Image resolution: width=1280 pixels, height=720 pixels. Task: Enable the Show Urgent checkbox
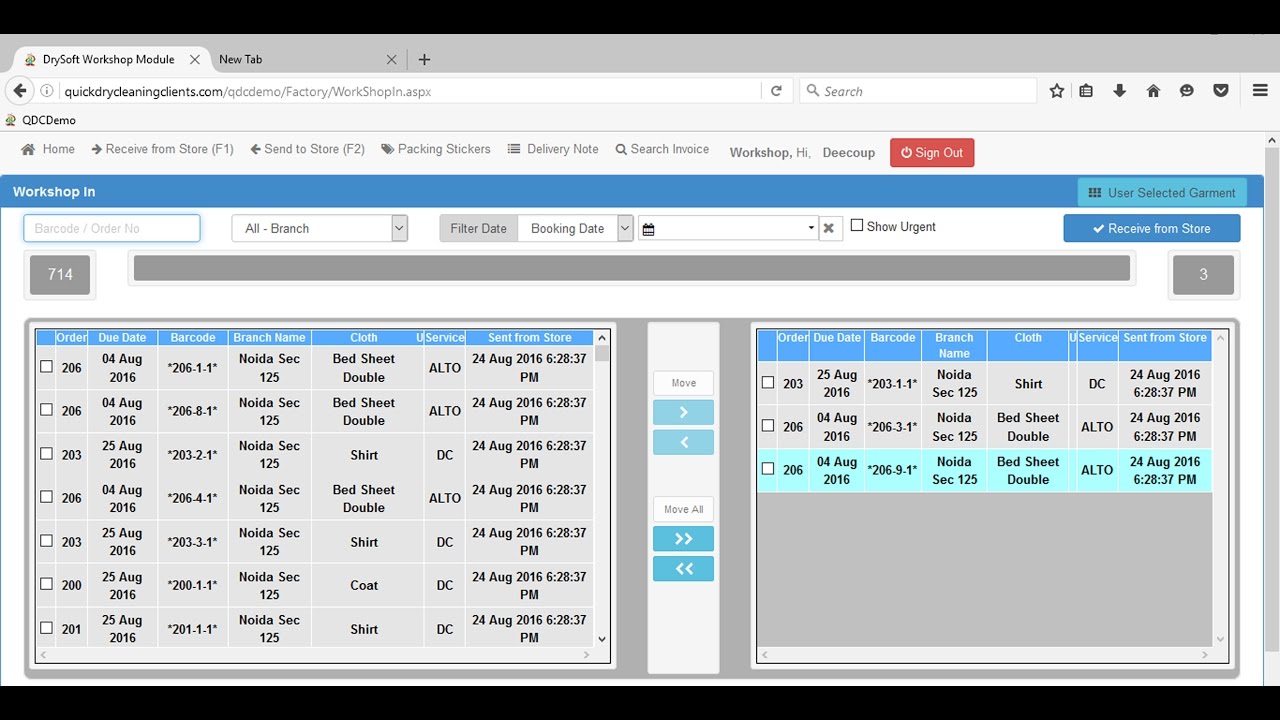tap(857, 226)
